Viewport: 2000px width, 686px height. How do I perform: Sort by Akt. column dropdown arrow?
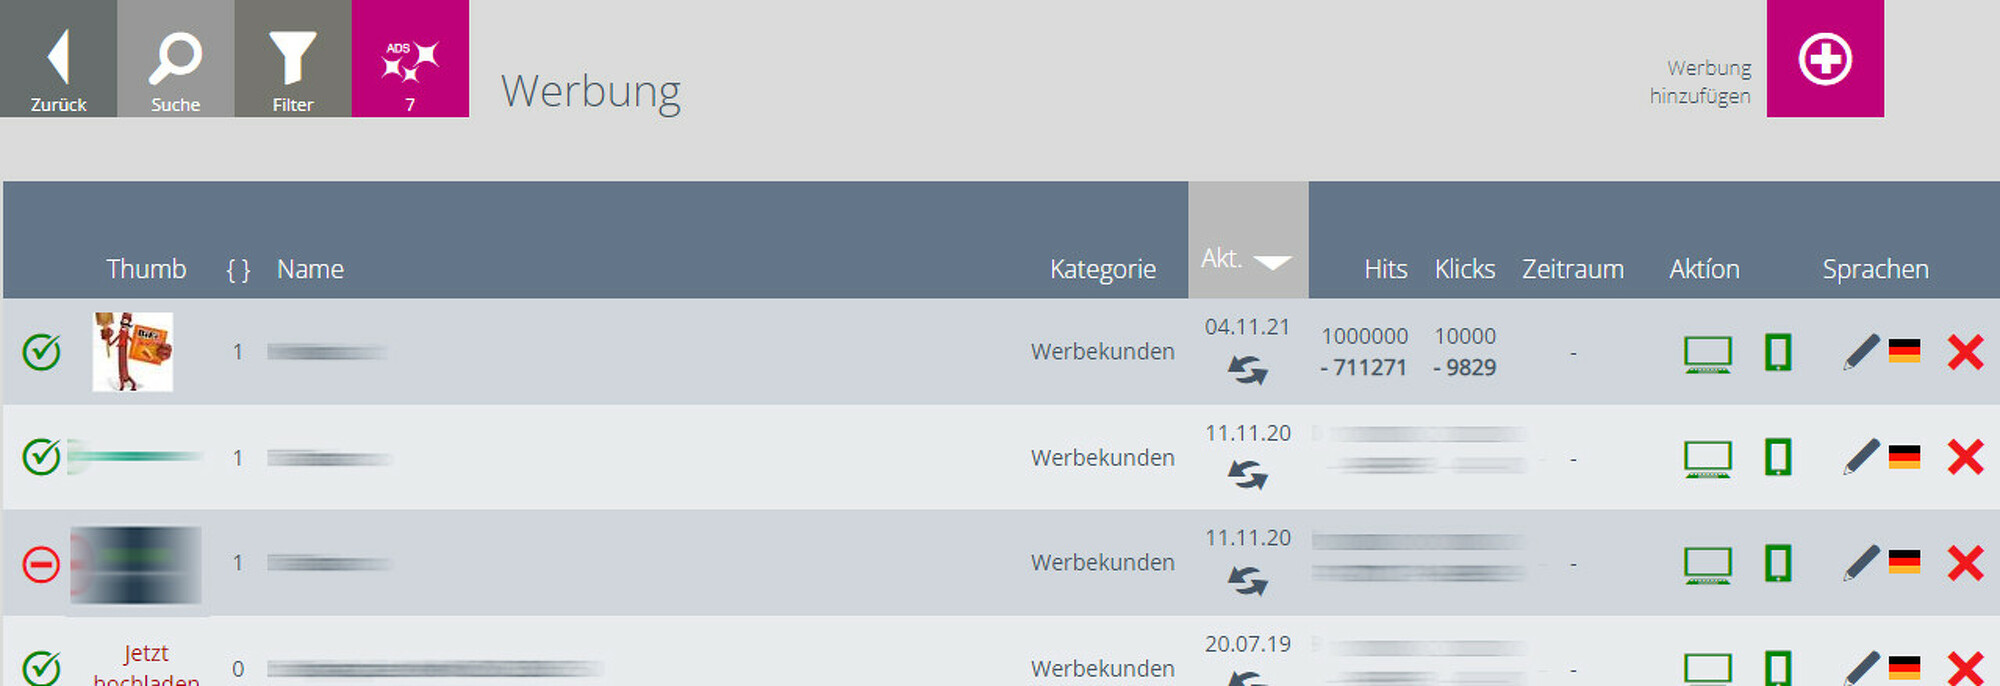[x=1272, y=262]
